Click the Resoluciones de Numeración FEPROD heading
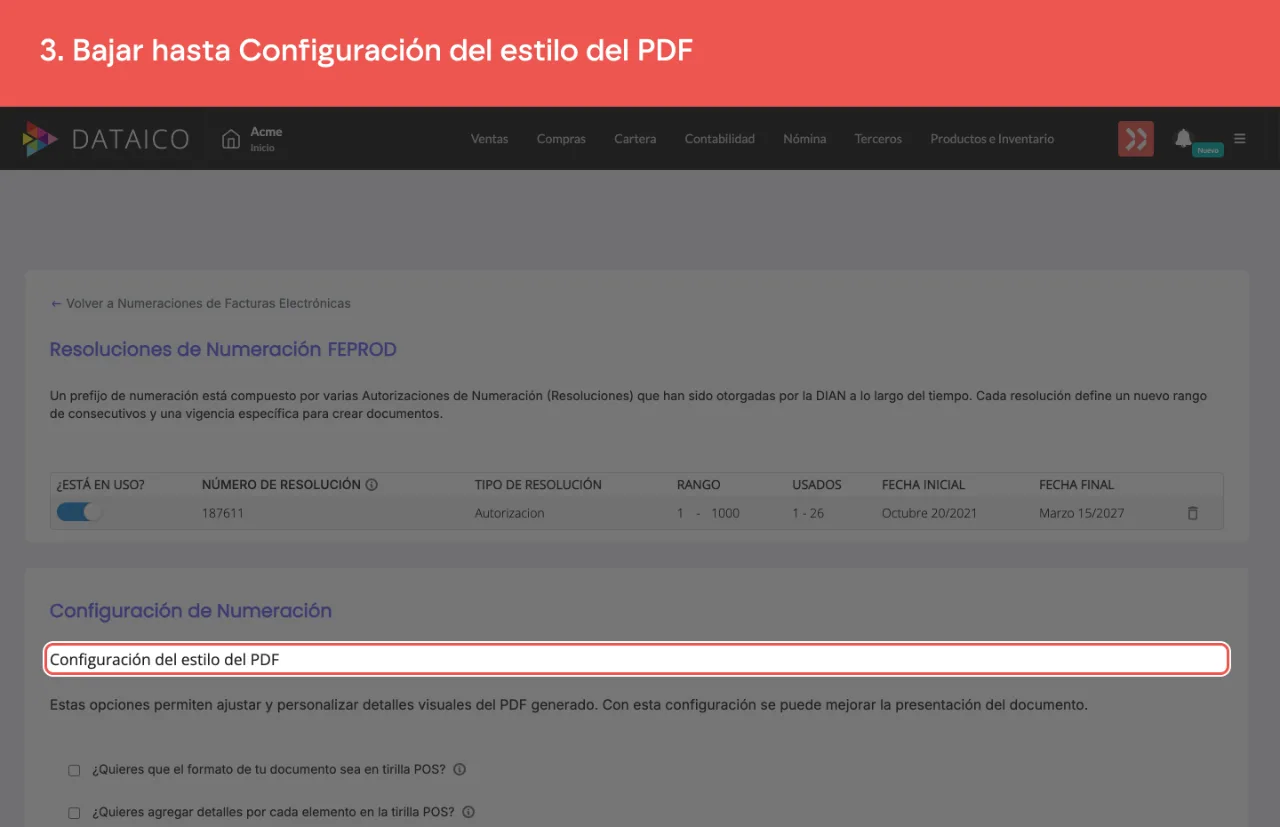The image size is (1280, 827). point(223,350)
